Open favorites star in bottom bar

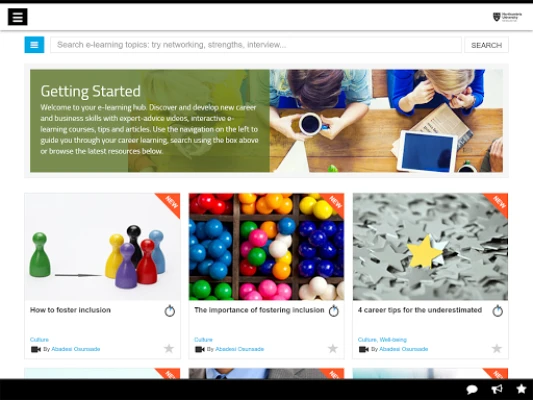coord(521,389)
